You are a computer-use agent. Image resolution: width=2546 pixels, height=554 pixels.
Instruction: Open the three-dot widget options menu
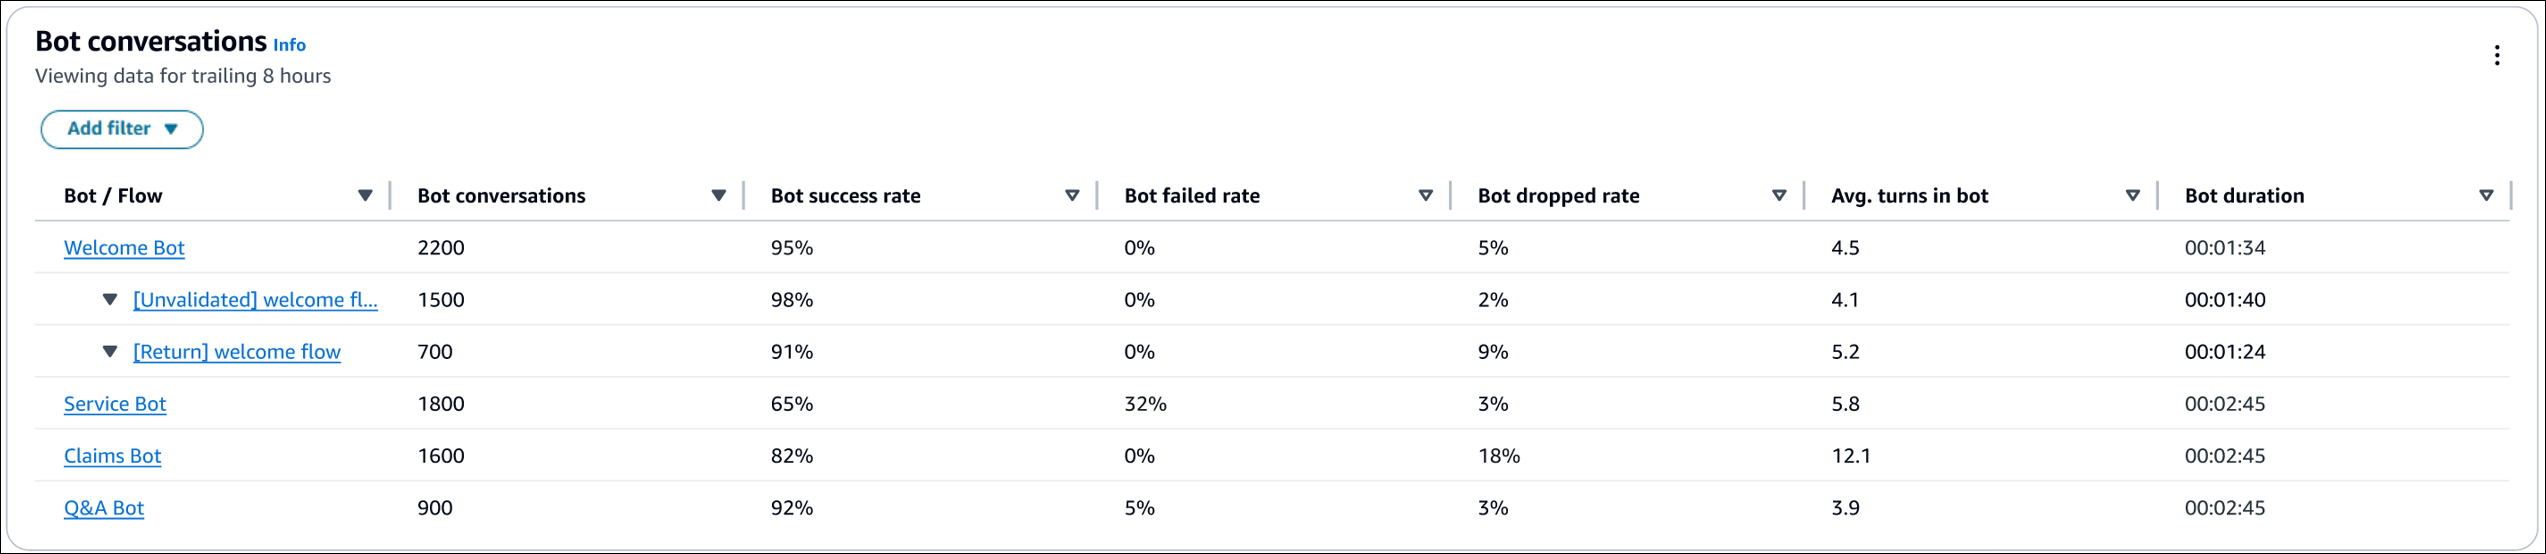(x=2496, y=56)
